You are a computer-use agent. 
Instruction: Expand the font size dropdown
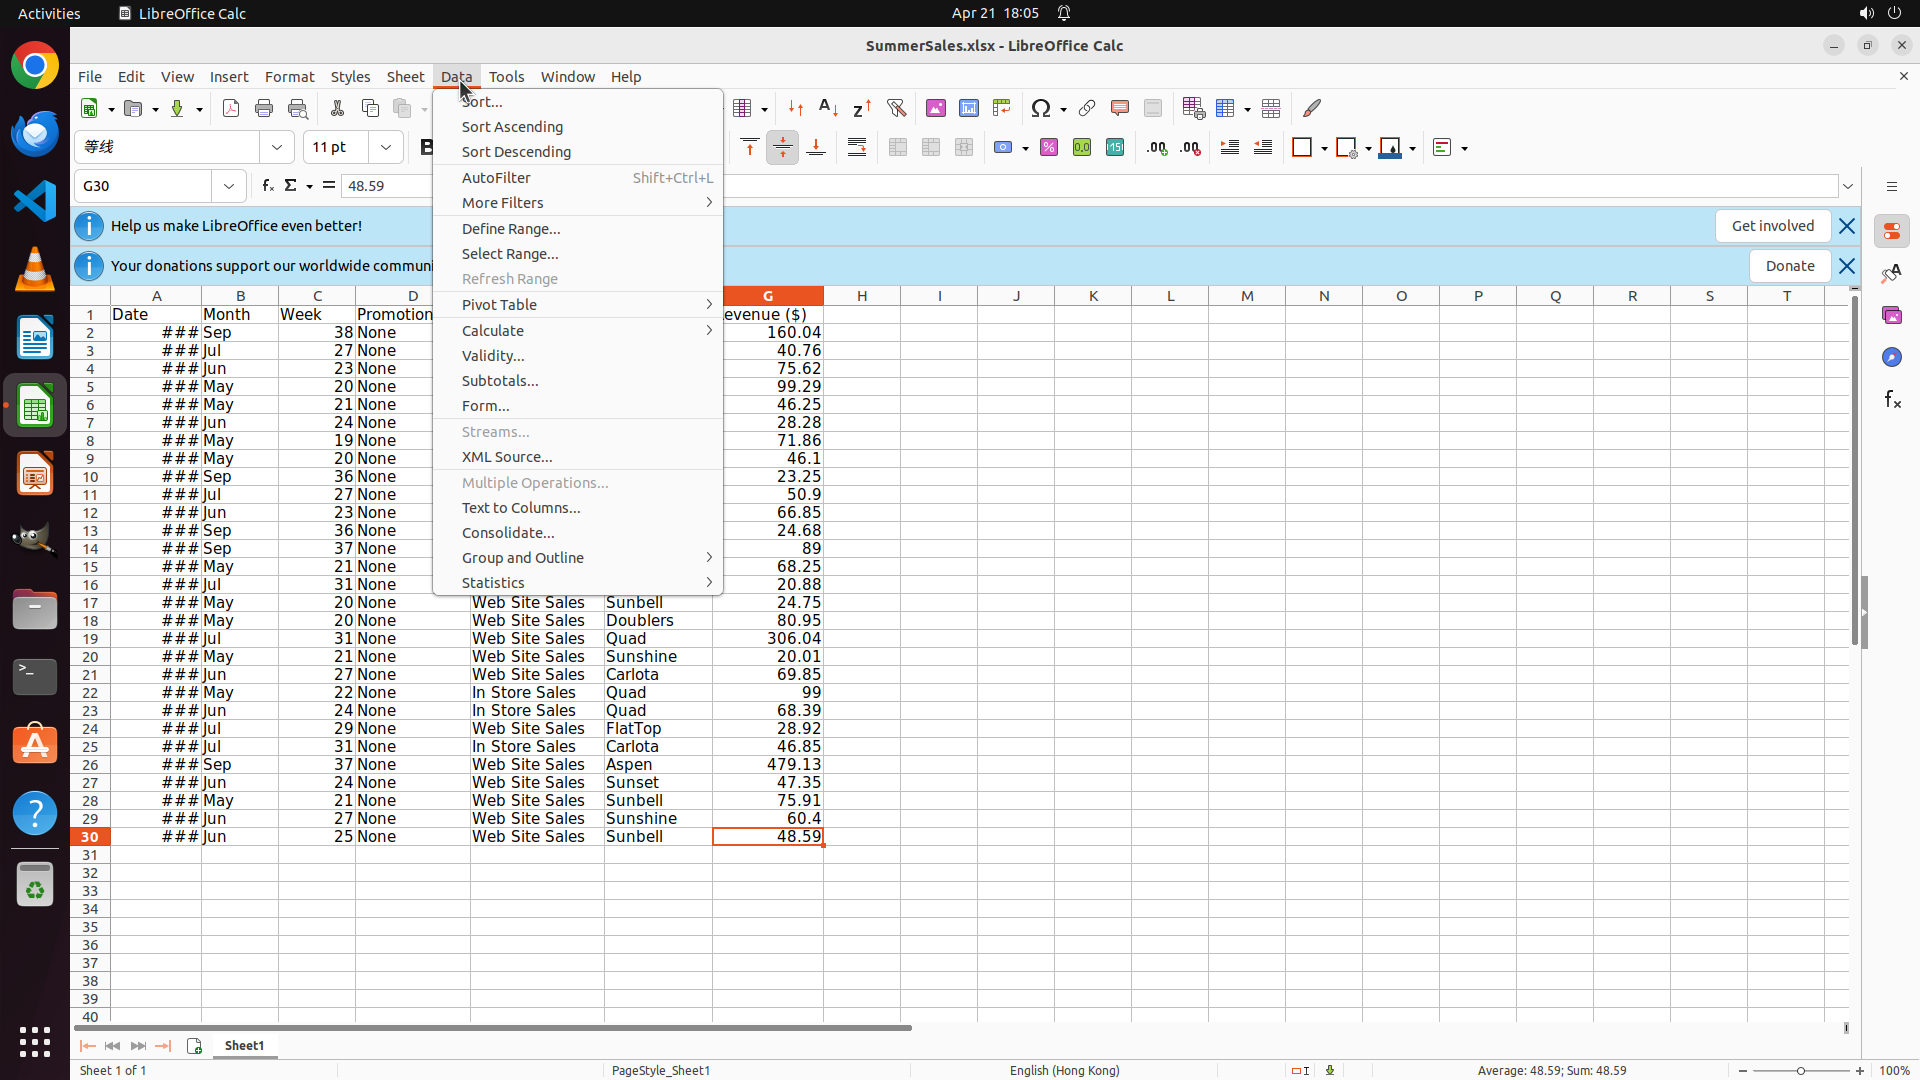tap(386, 147)
